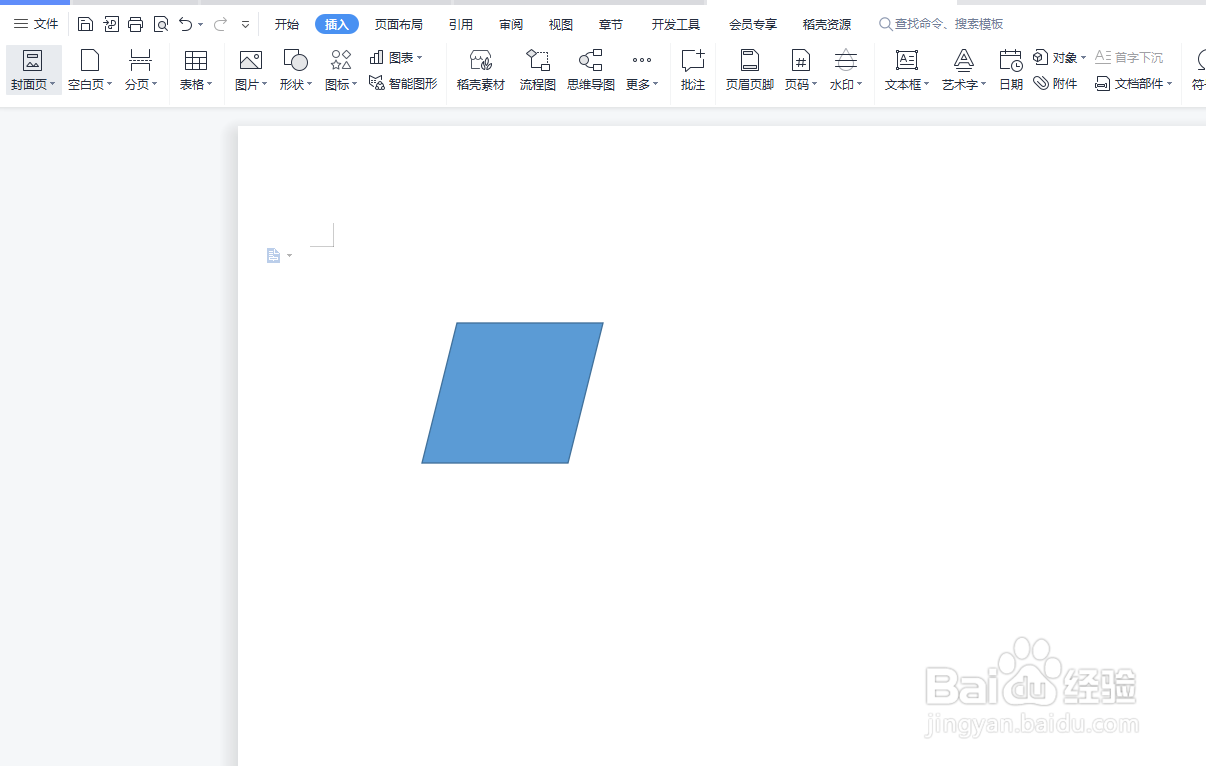1206x766 pixels.
Task: Expand undo history dropdown arrow
Action: [201, 24]
